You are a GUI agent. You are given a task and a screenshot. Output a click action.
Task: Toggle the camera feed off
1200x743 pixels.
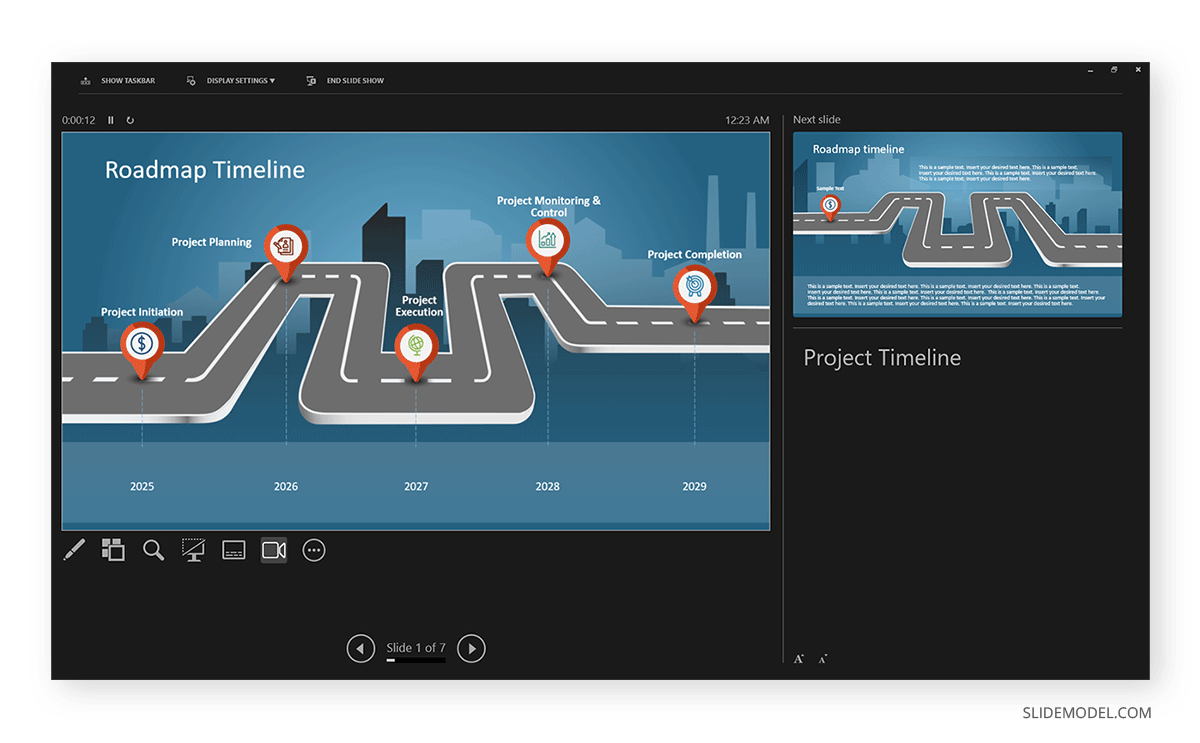[273, 550]
